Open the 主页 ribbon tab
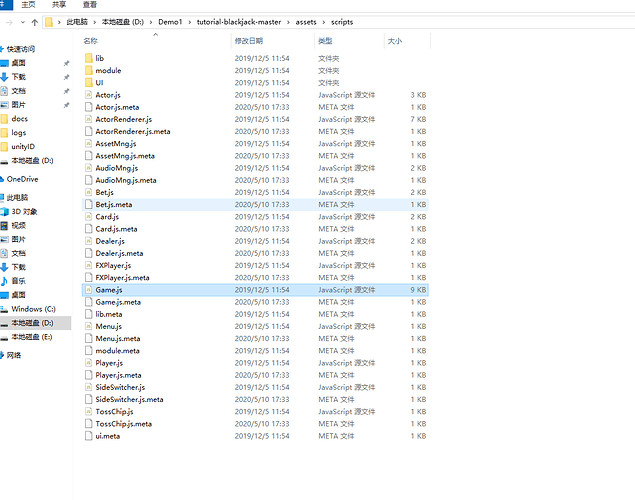The width and height of the screenshot is (635, 500). click(28, 5)
